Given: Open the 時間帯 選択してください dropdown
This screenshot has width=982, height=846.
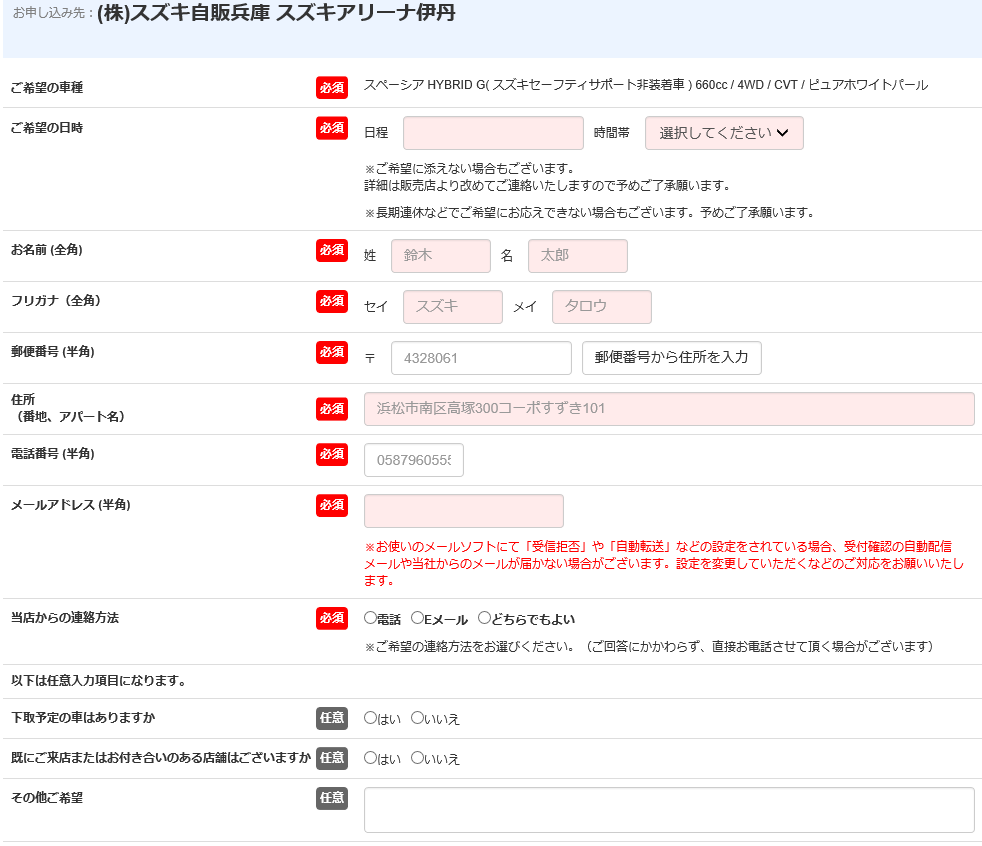Looking at the screenshot, I should point(724,133).
